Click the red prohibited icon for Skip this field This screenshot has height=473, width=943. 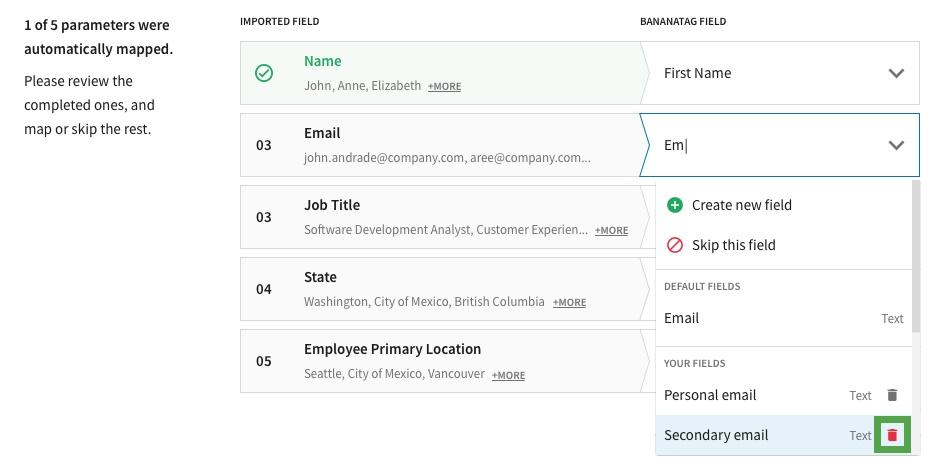pos(675,245)
